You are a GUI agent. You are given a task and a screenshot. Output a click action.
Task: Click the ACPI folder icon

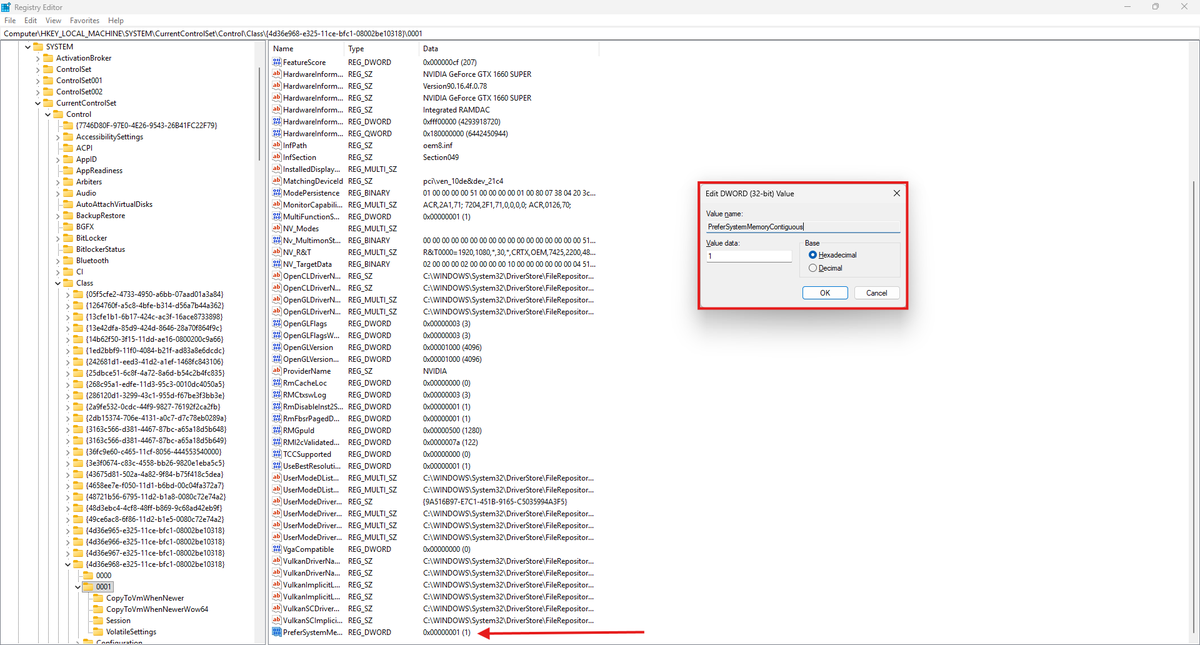69,148
